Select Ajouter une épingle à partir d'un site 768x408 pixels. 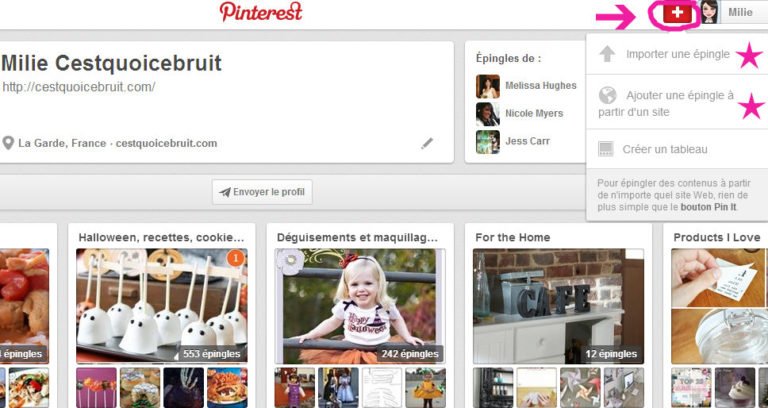coord(666,103)
